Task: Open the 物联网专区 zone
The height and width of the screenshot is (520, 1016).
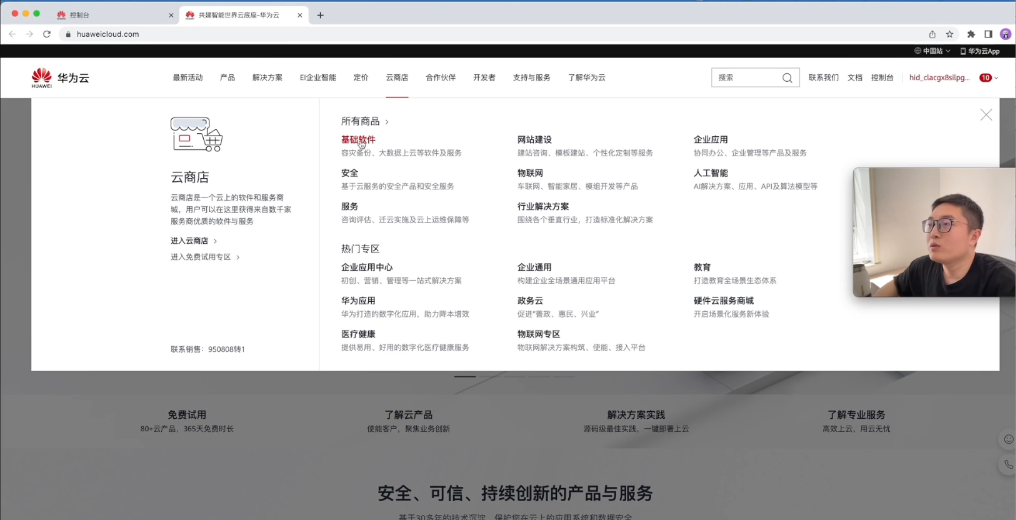Action: [538, 334]
